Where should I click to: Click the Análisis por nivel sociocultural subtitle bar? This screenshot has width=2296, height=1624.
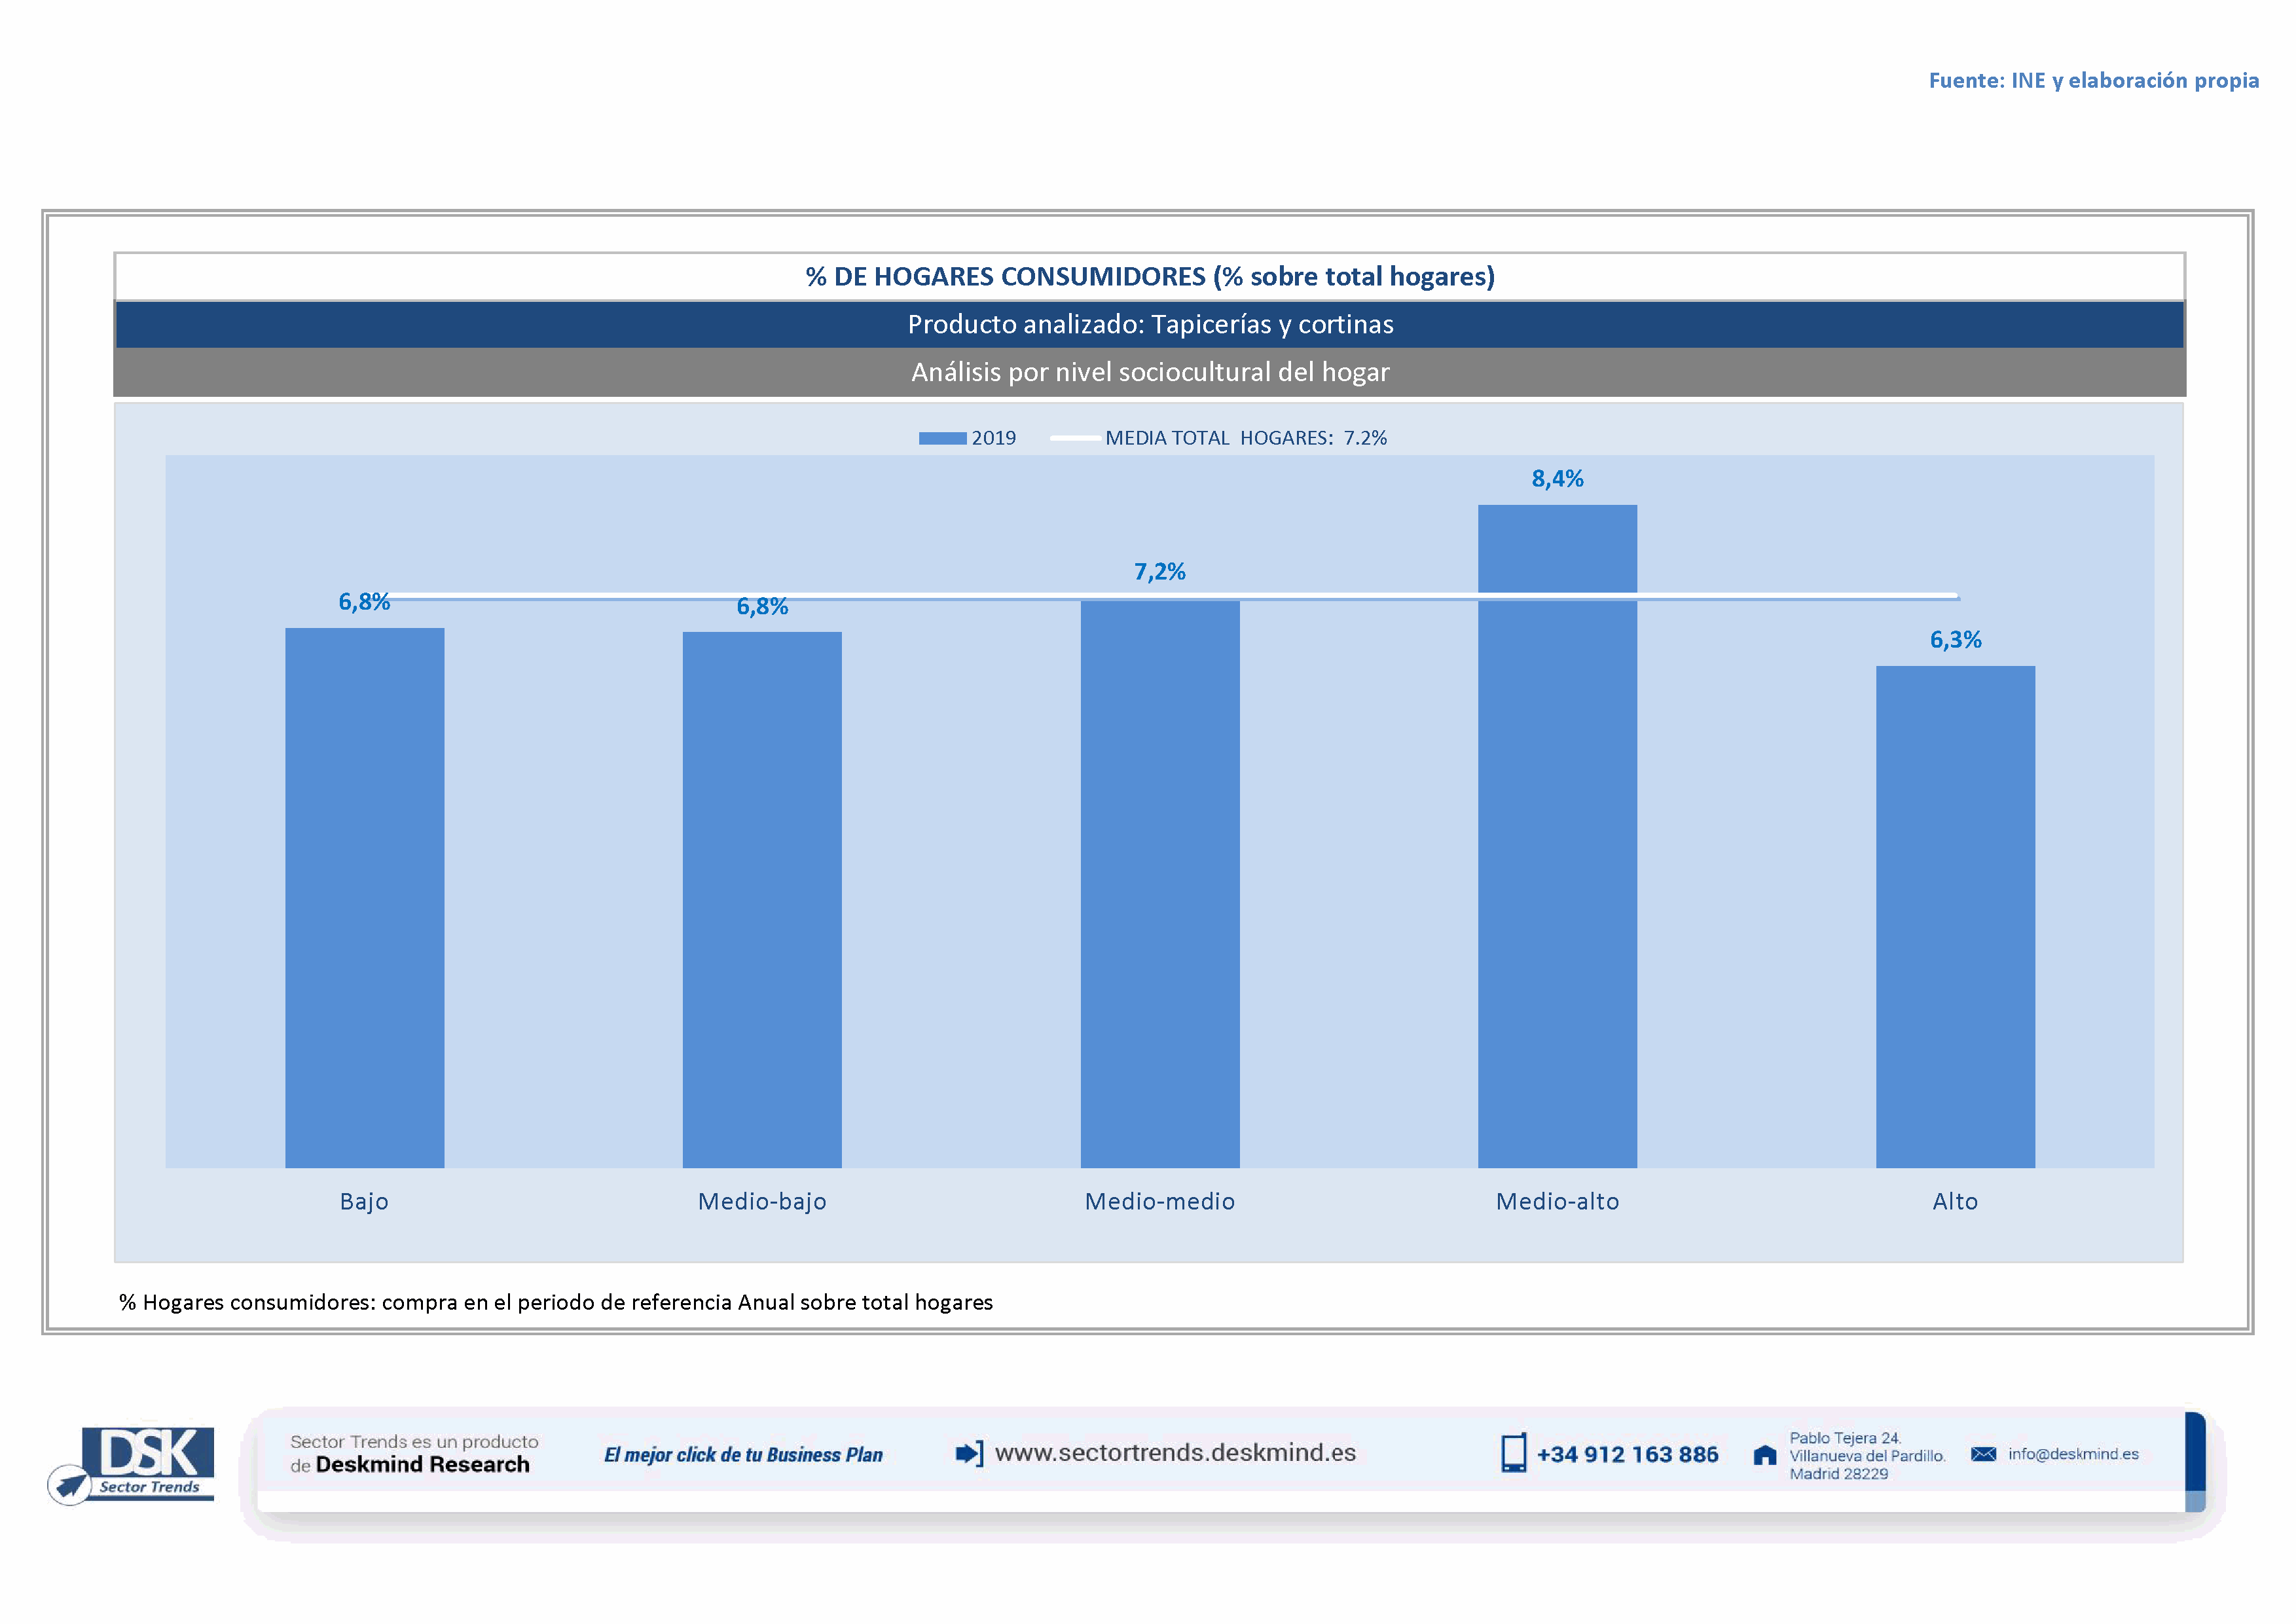pyautogui.click(x=1150, y=372)
